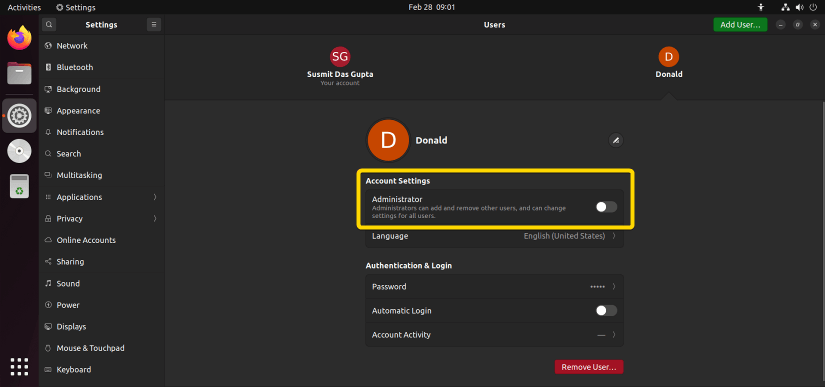825x387 pixels.
Task: Click Activities in the top bar
Action: [x=24, y=7]
